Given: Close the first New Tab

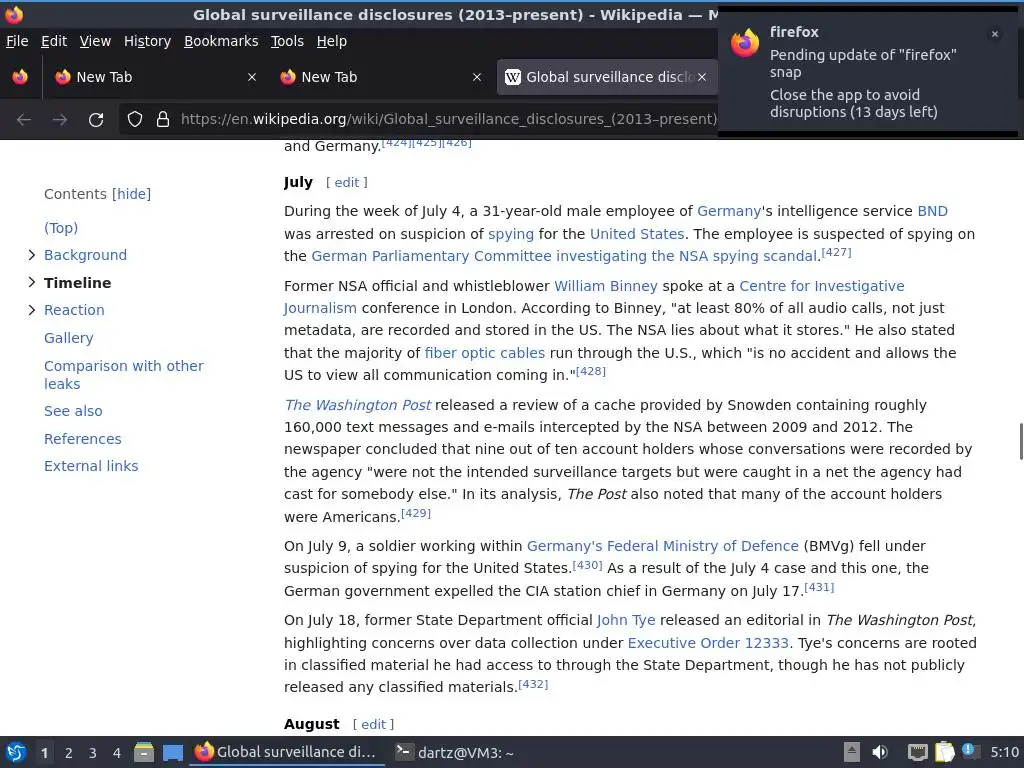Looking at the screenshot, I should point(251,77).
